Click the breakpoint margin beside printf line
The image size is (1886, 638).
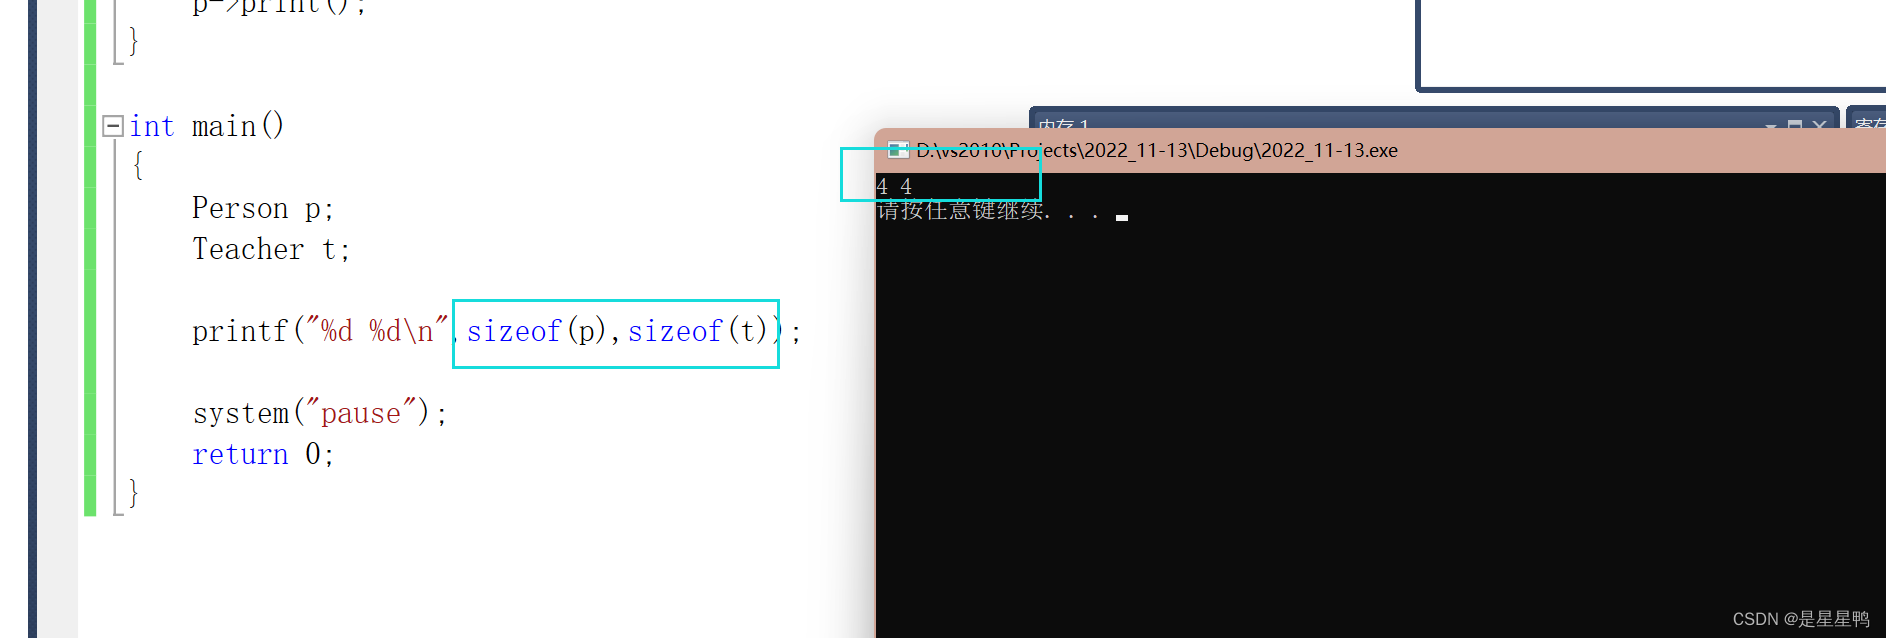57,331
